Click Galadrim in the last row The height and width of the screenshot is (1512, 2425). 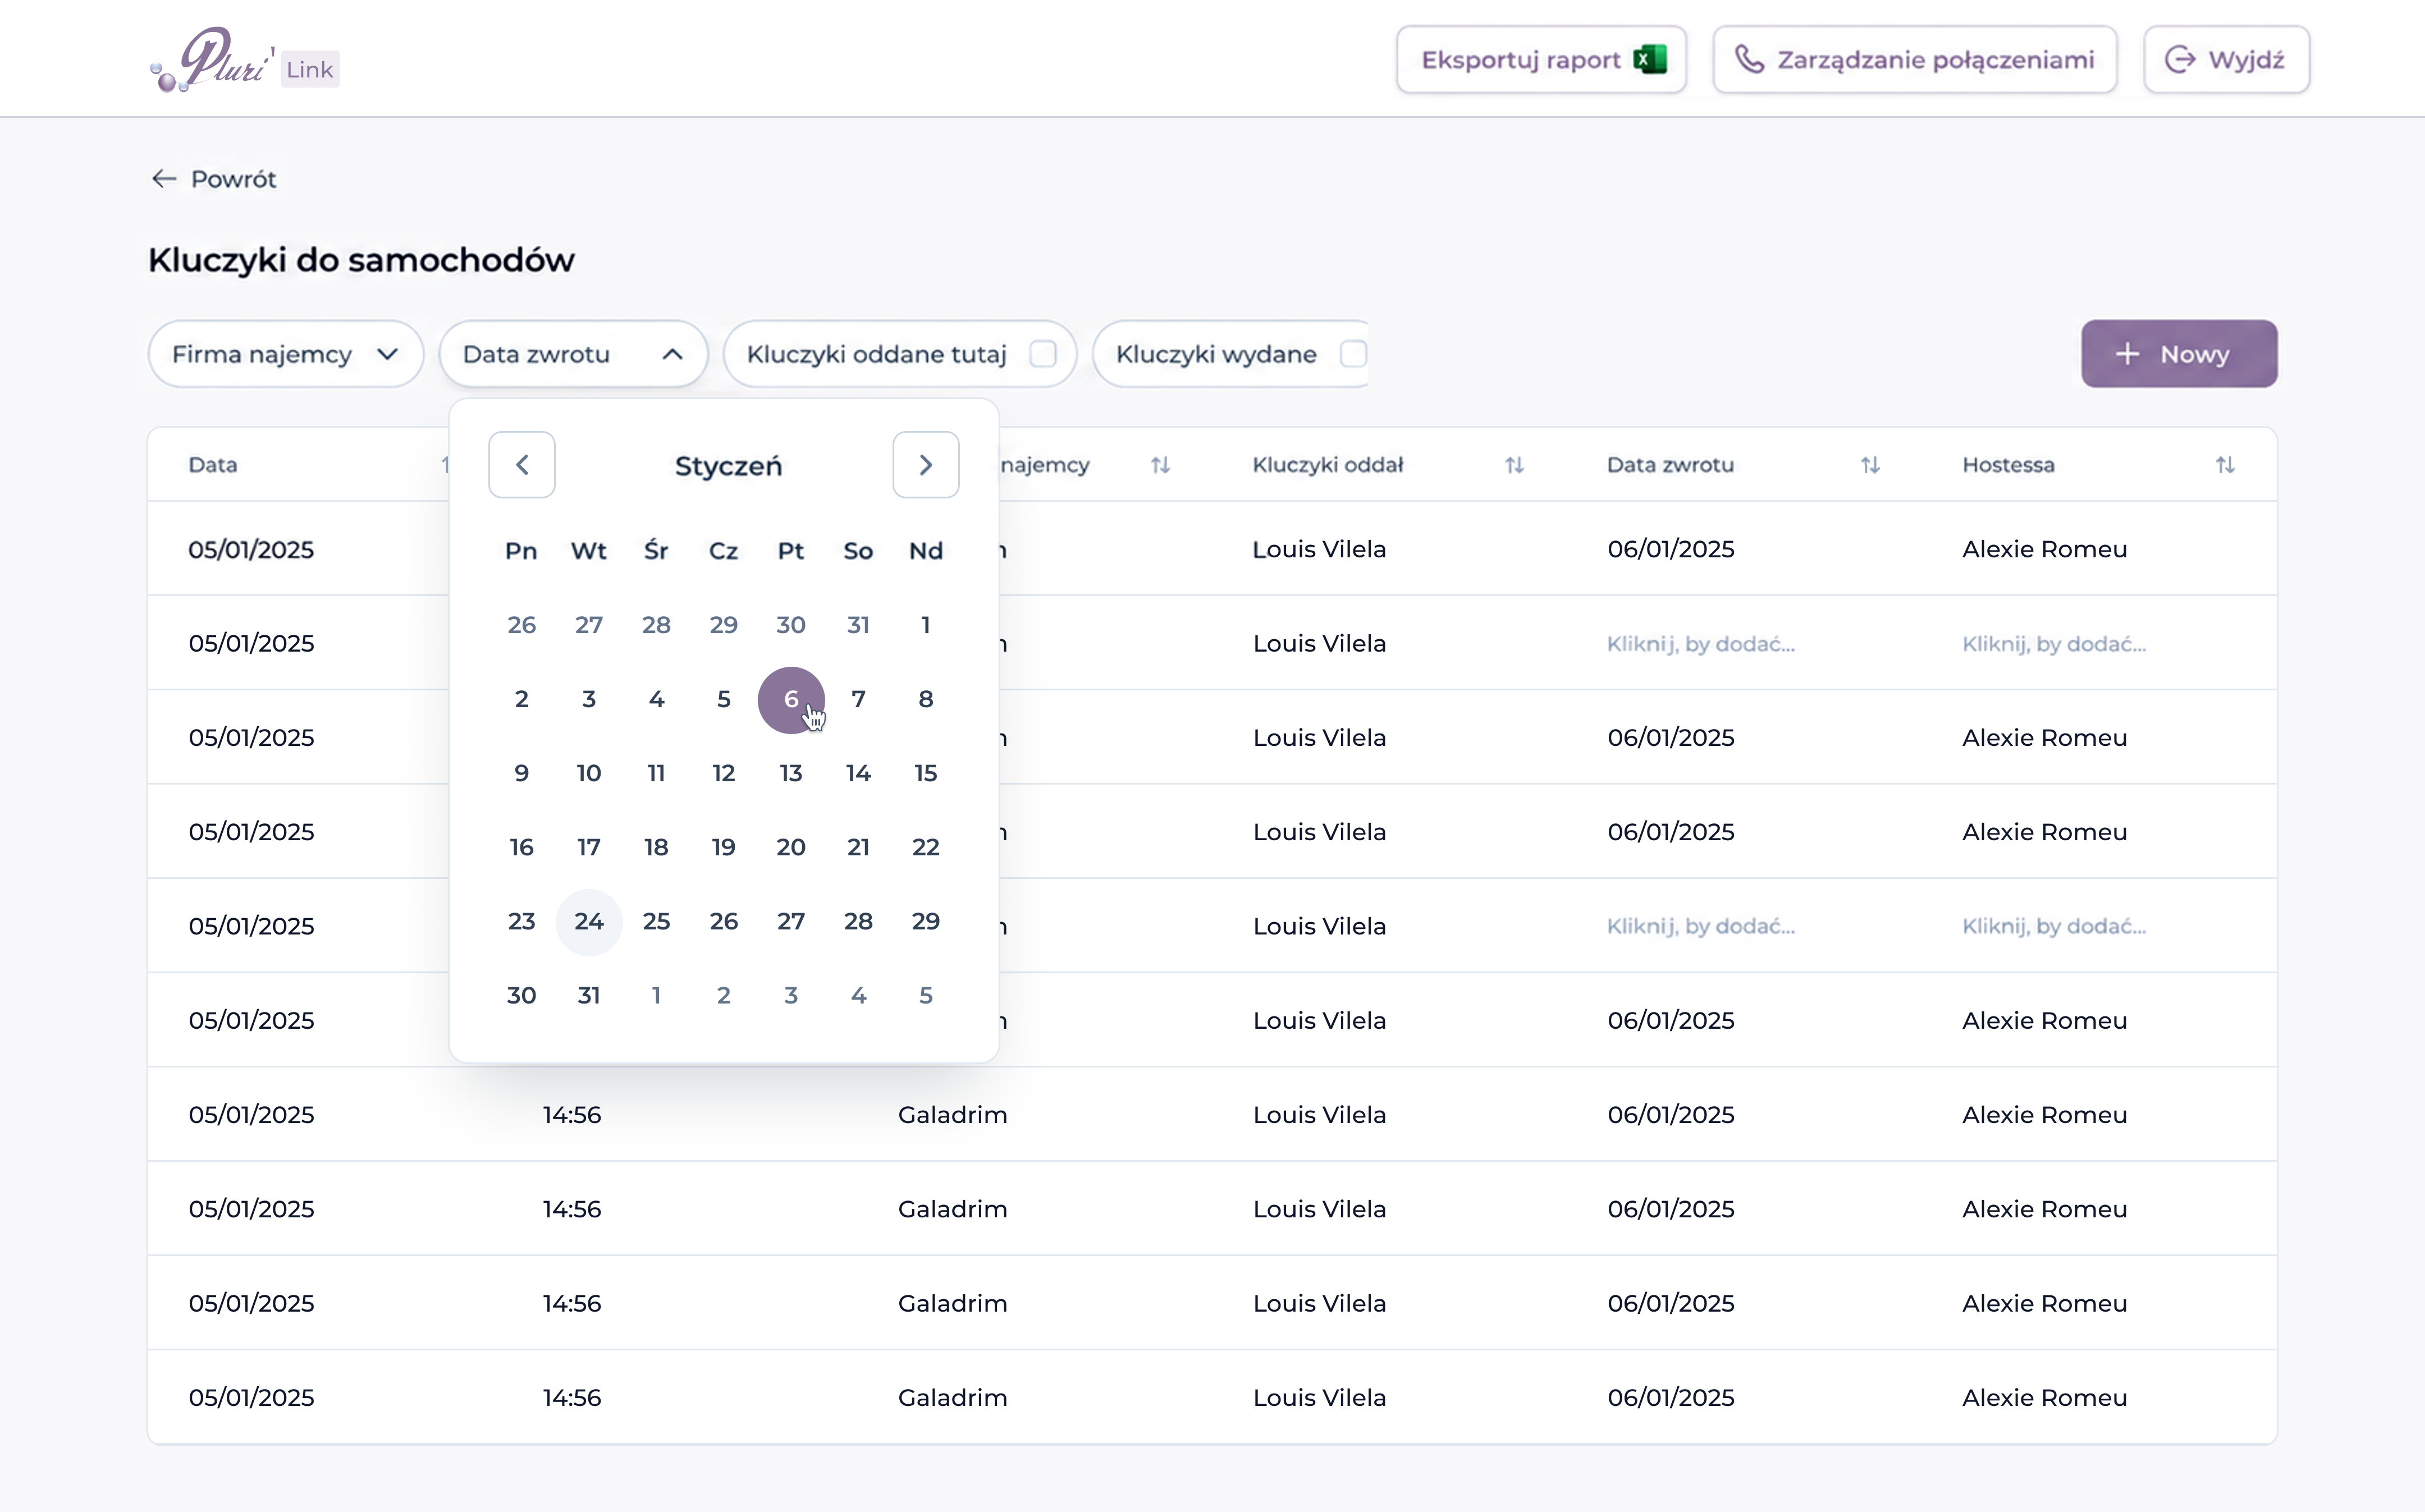click(x=952, y=1398)
